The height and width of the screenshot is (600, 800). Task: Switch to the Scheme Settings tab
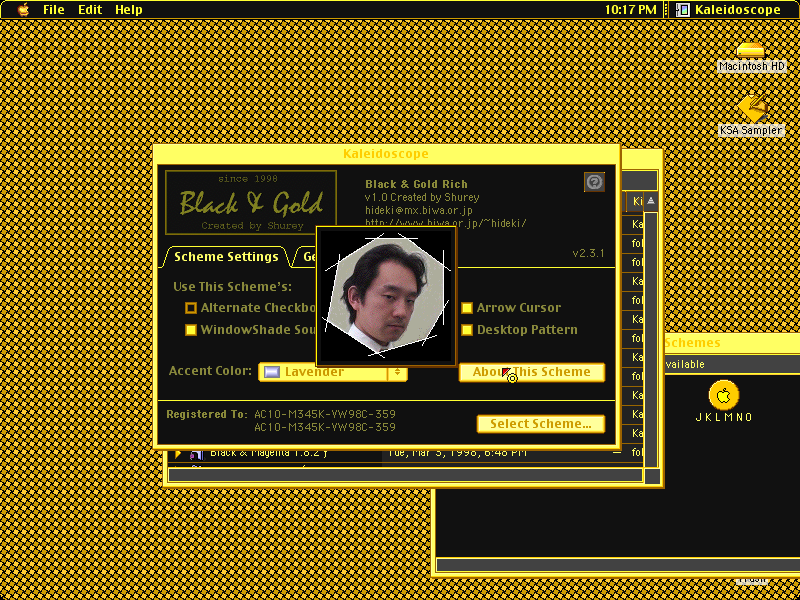226,257
